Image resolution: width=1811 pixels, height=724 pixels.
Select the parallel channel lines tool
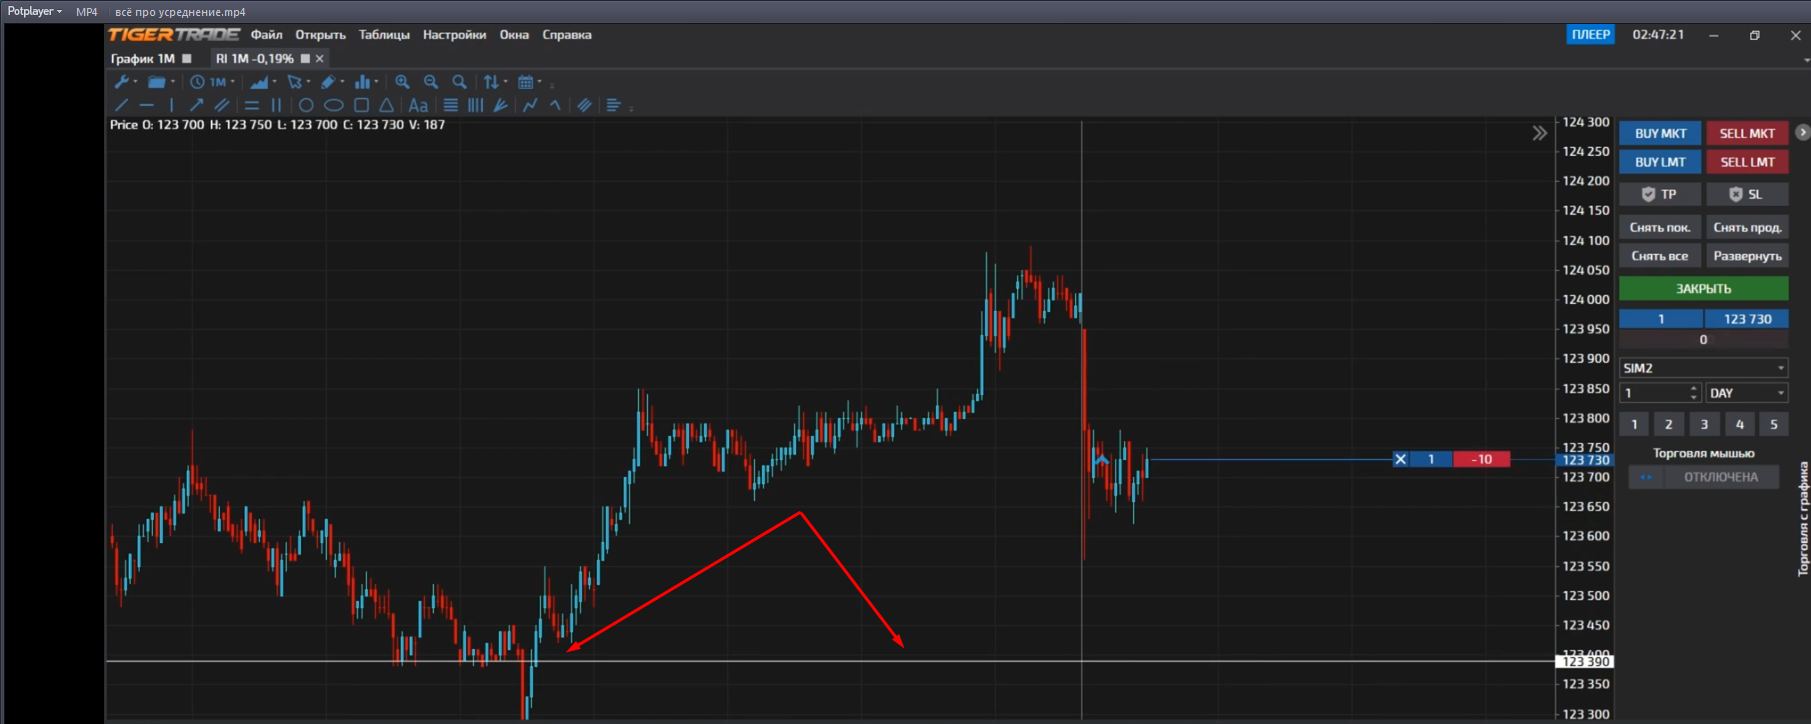click(222, 105)
